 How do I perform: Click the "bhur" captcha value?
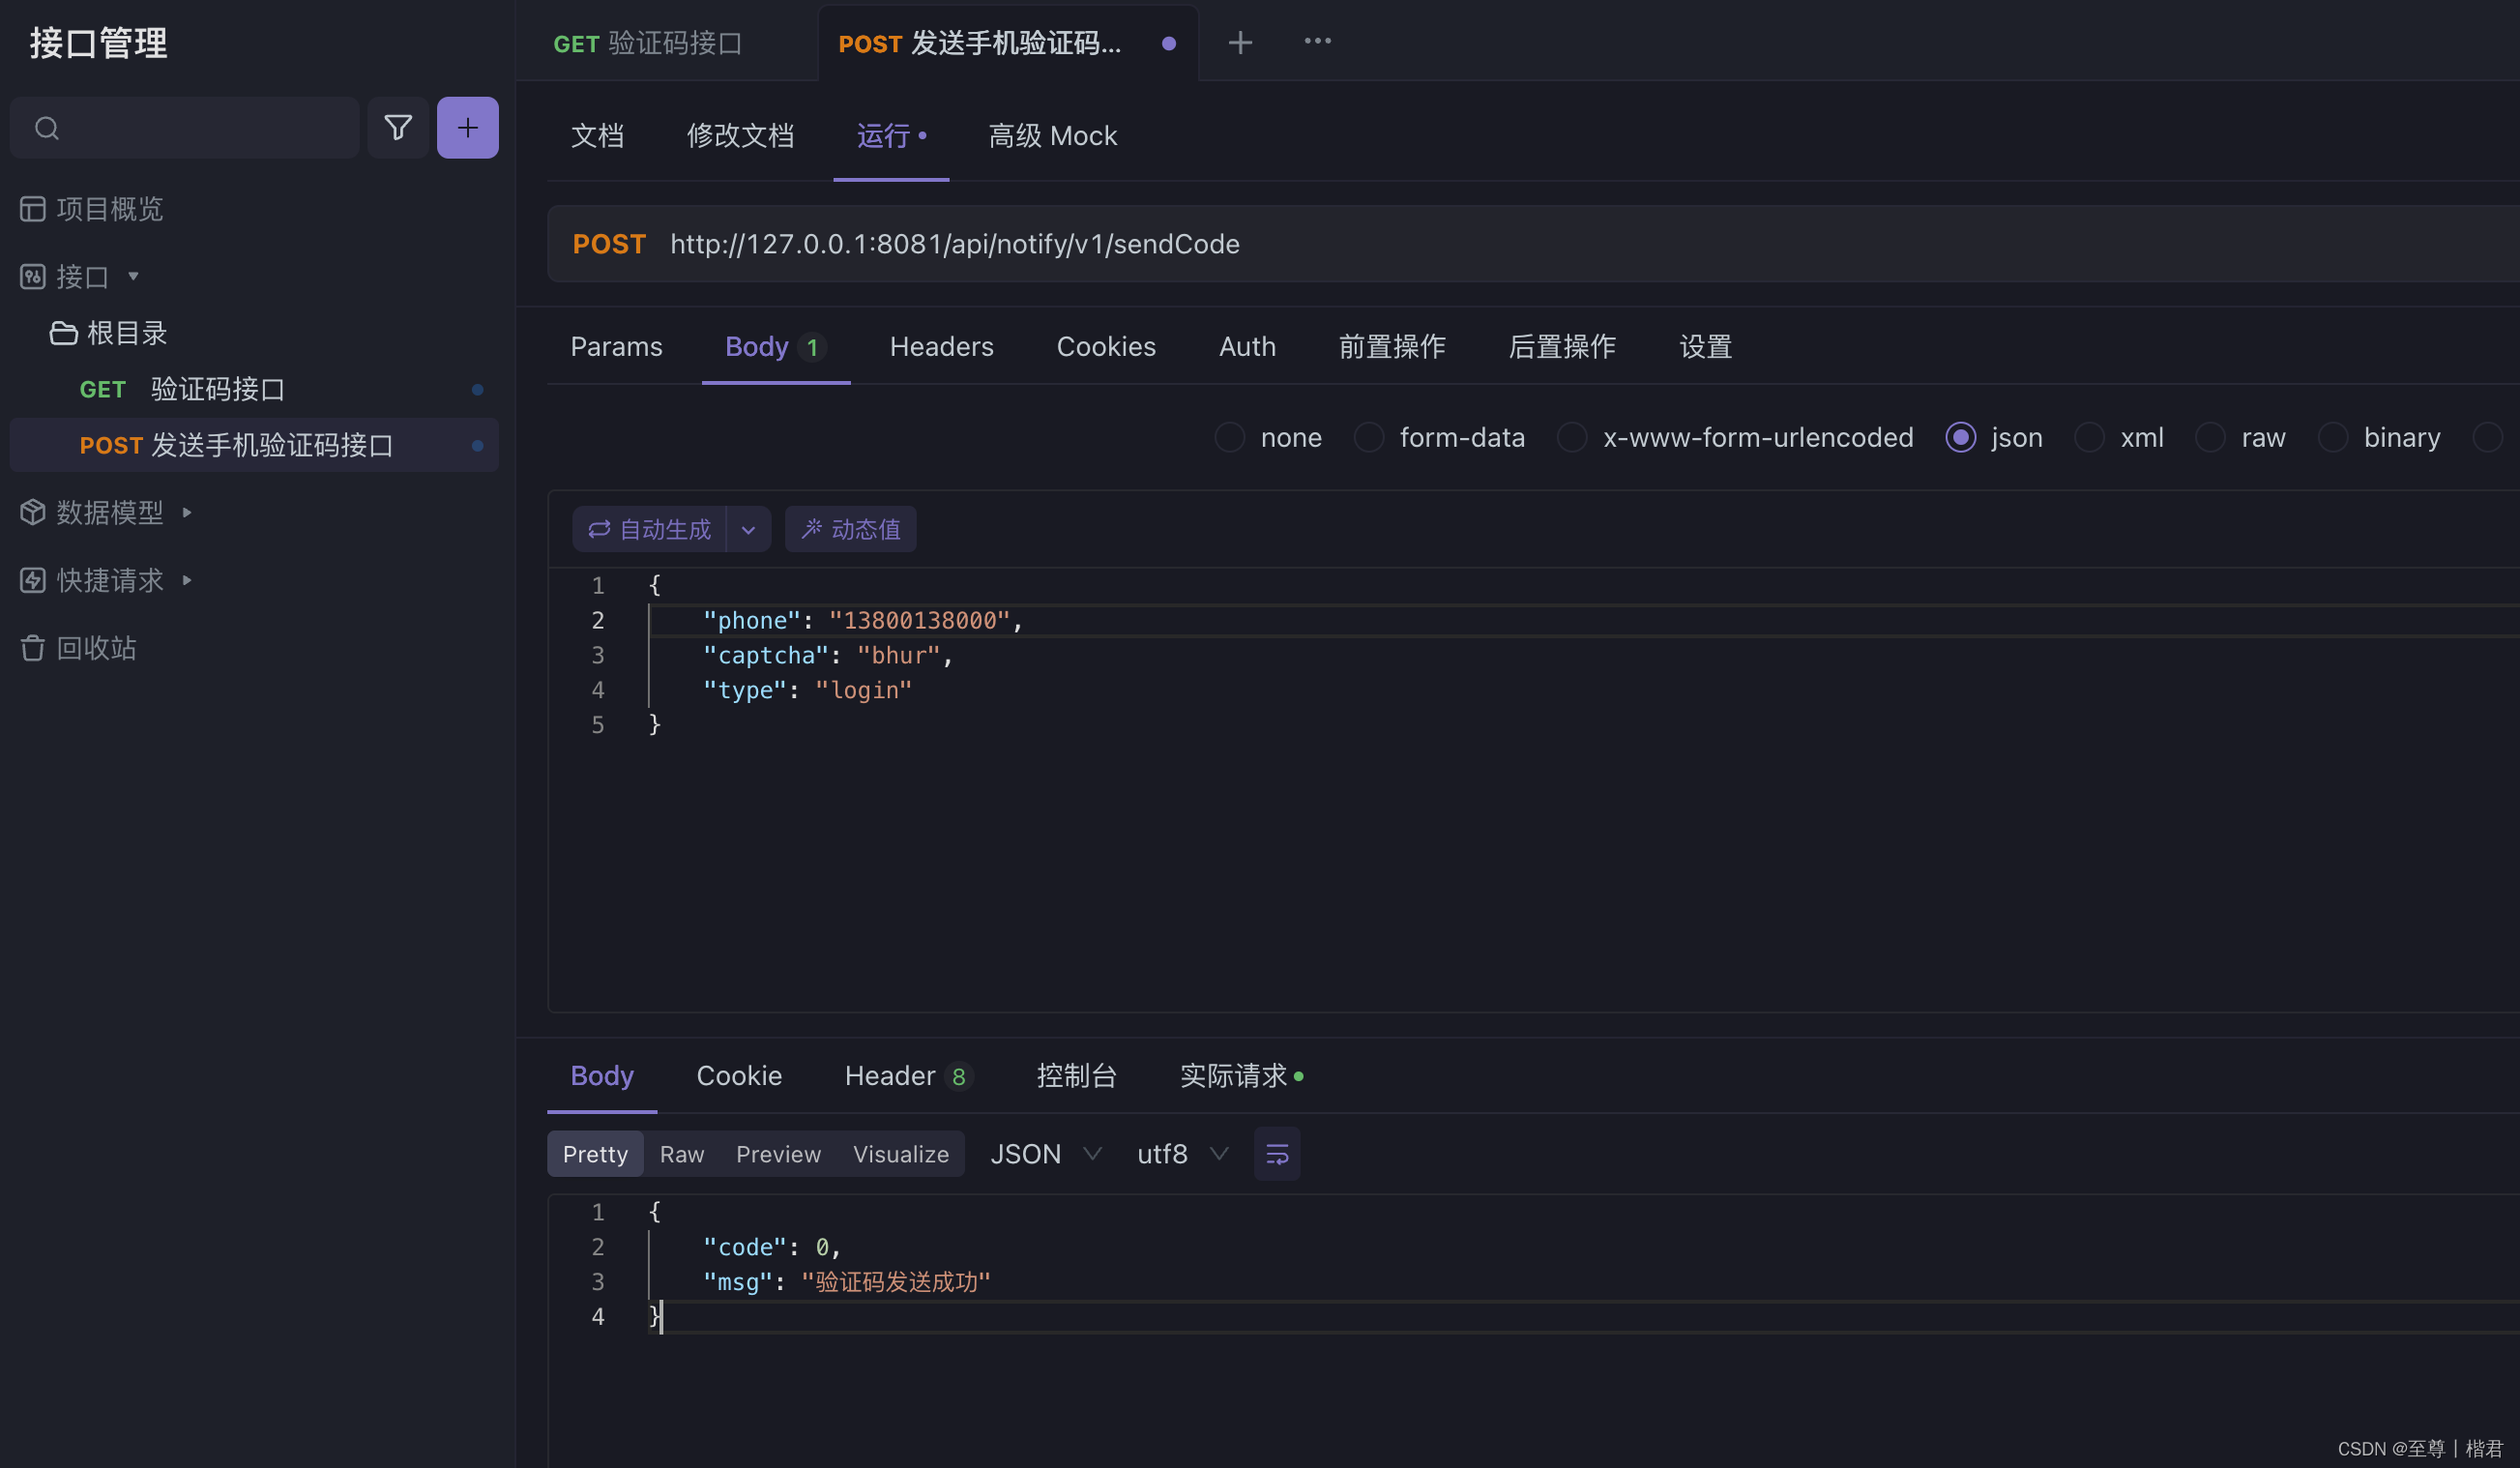(898, 655)
